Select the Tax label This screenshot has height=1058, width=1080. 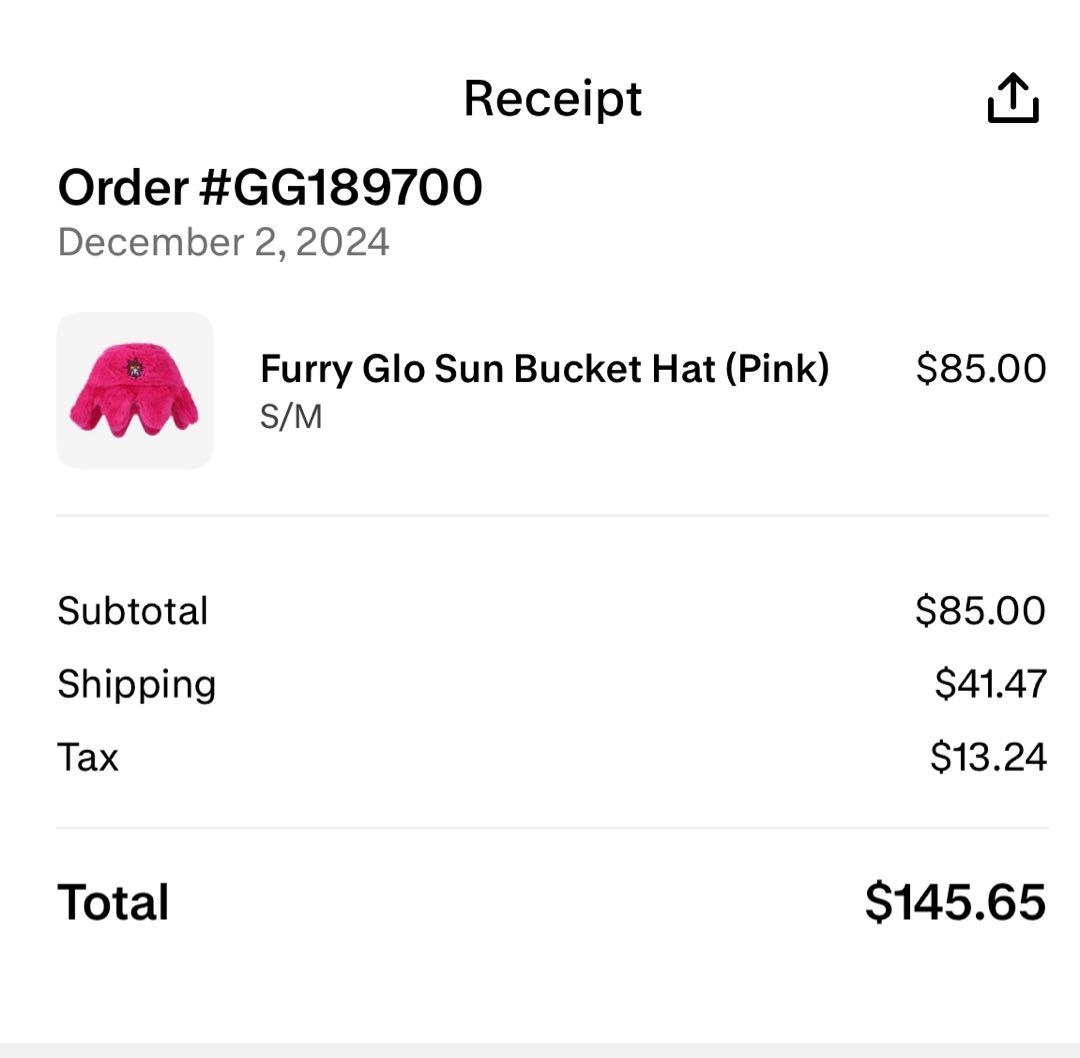tap(89, 757)
